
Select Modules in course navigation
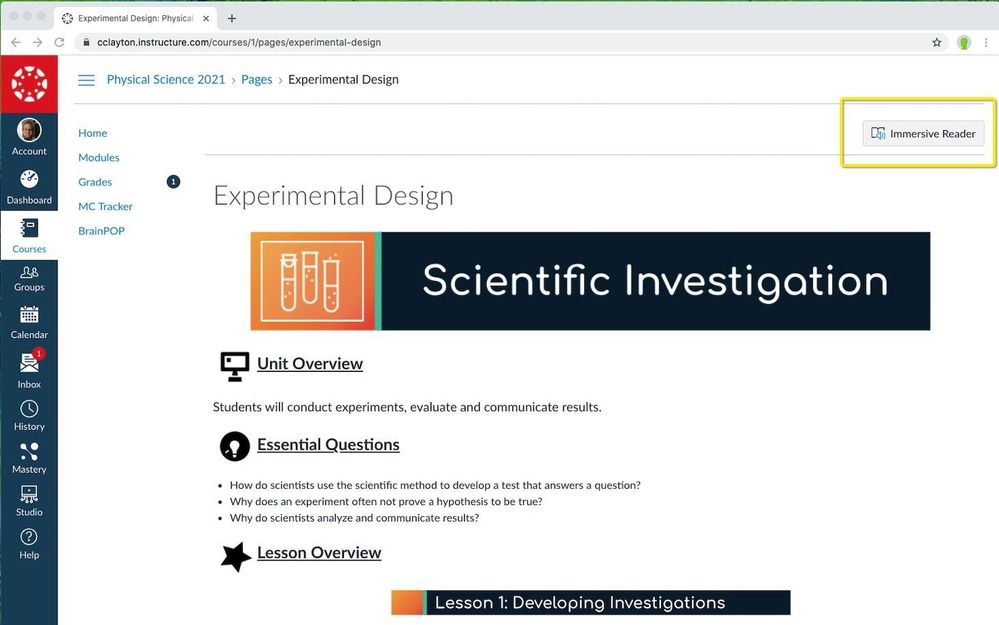pyautogui.click(x=99, y=158)
